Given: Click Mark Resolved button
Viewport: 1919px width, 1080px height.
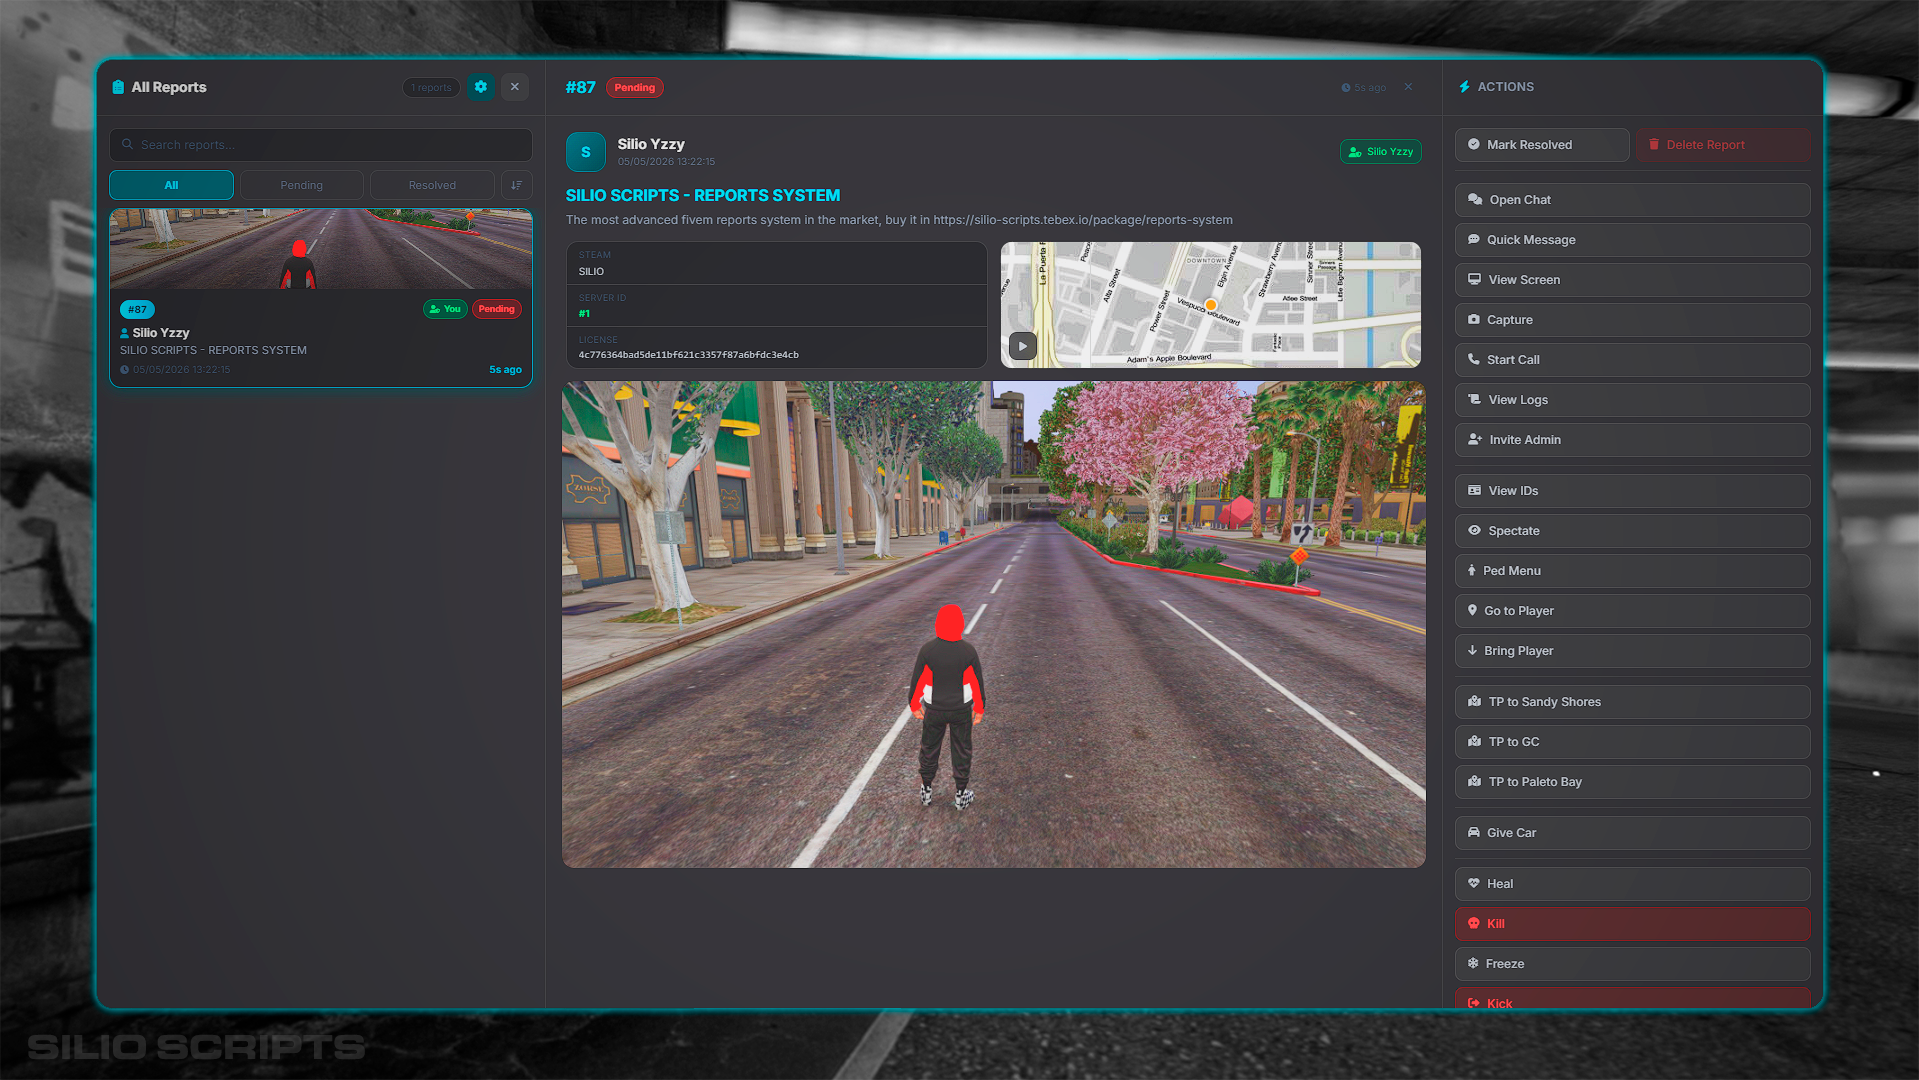Looking at the screenshot, I should (1542, 145).
